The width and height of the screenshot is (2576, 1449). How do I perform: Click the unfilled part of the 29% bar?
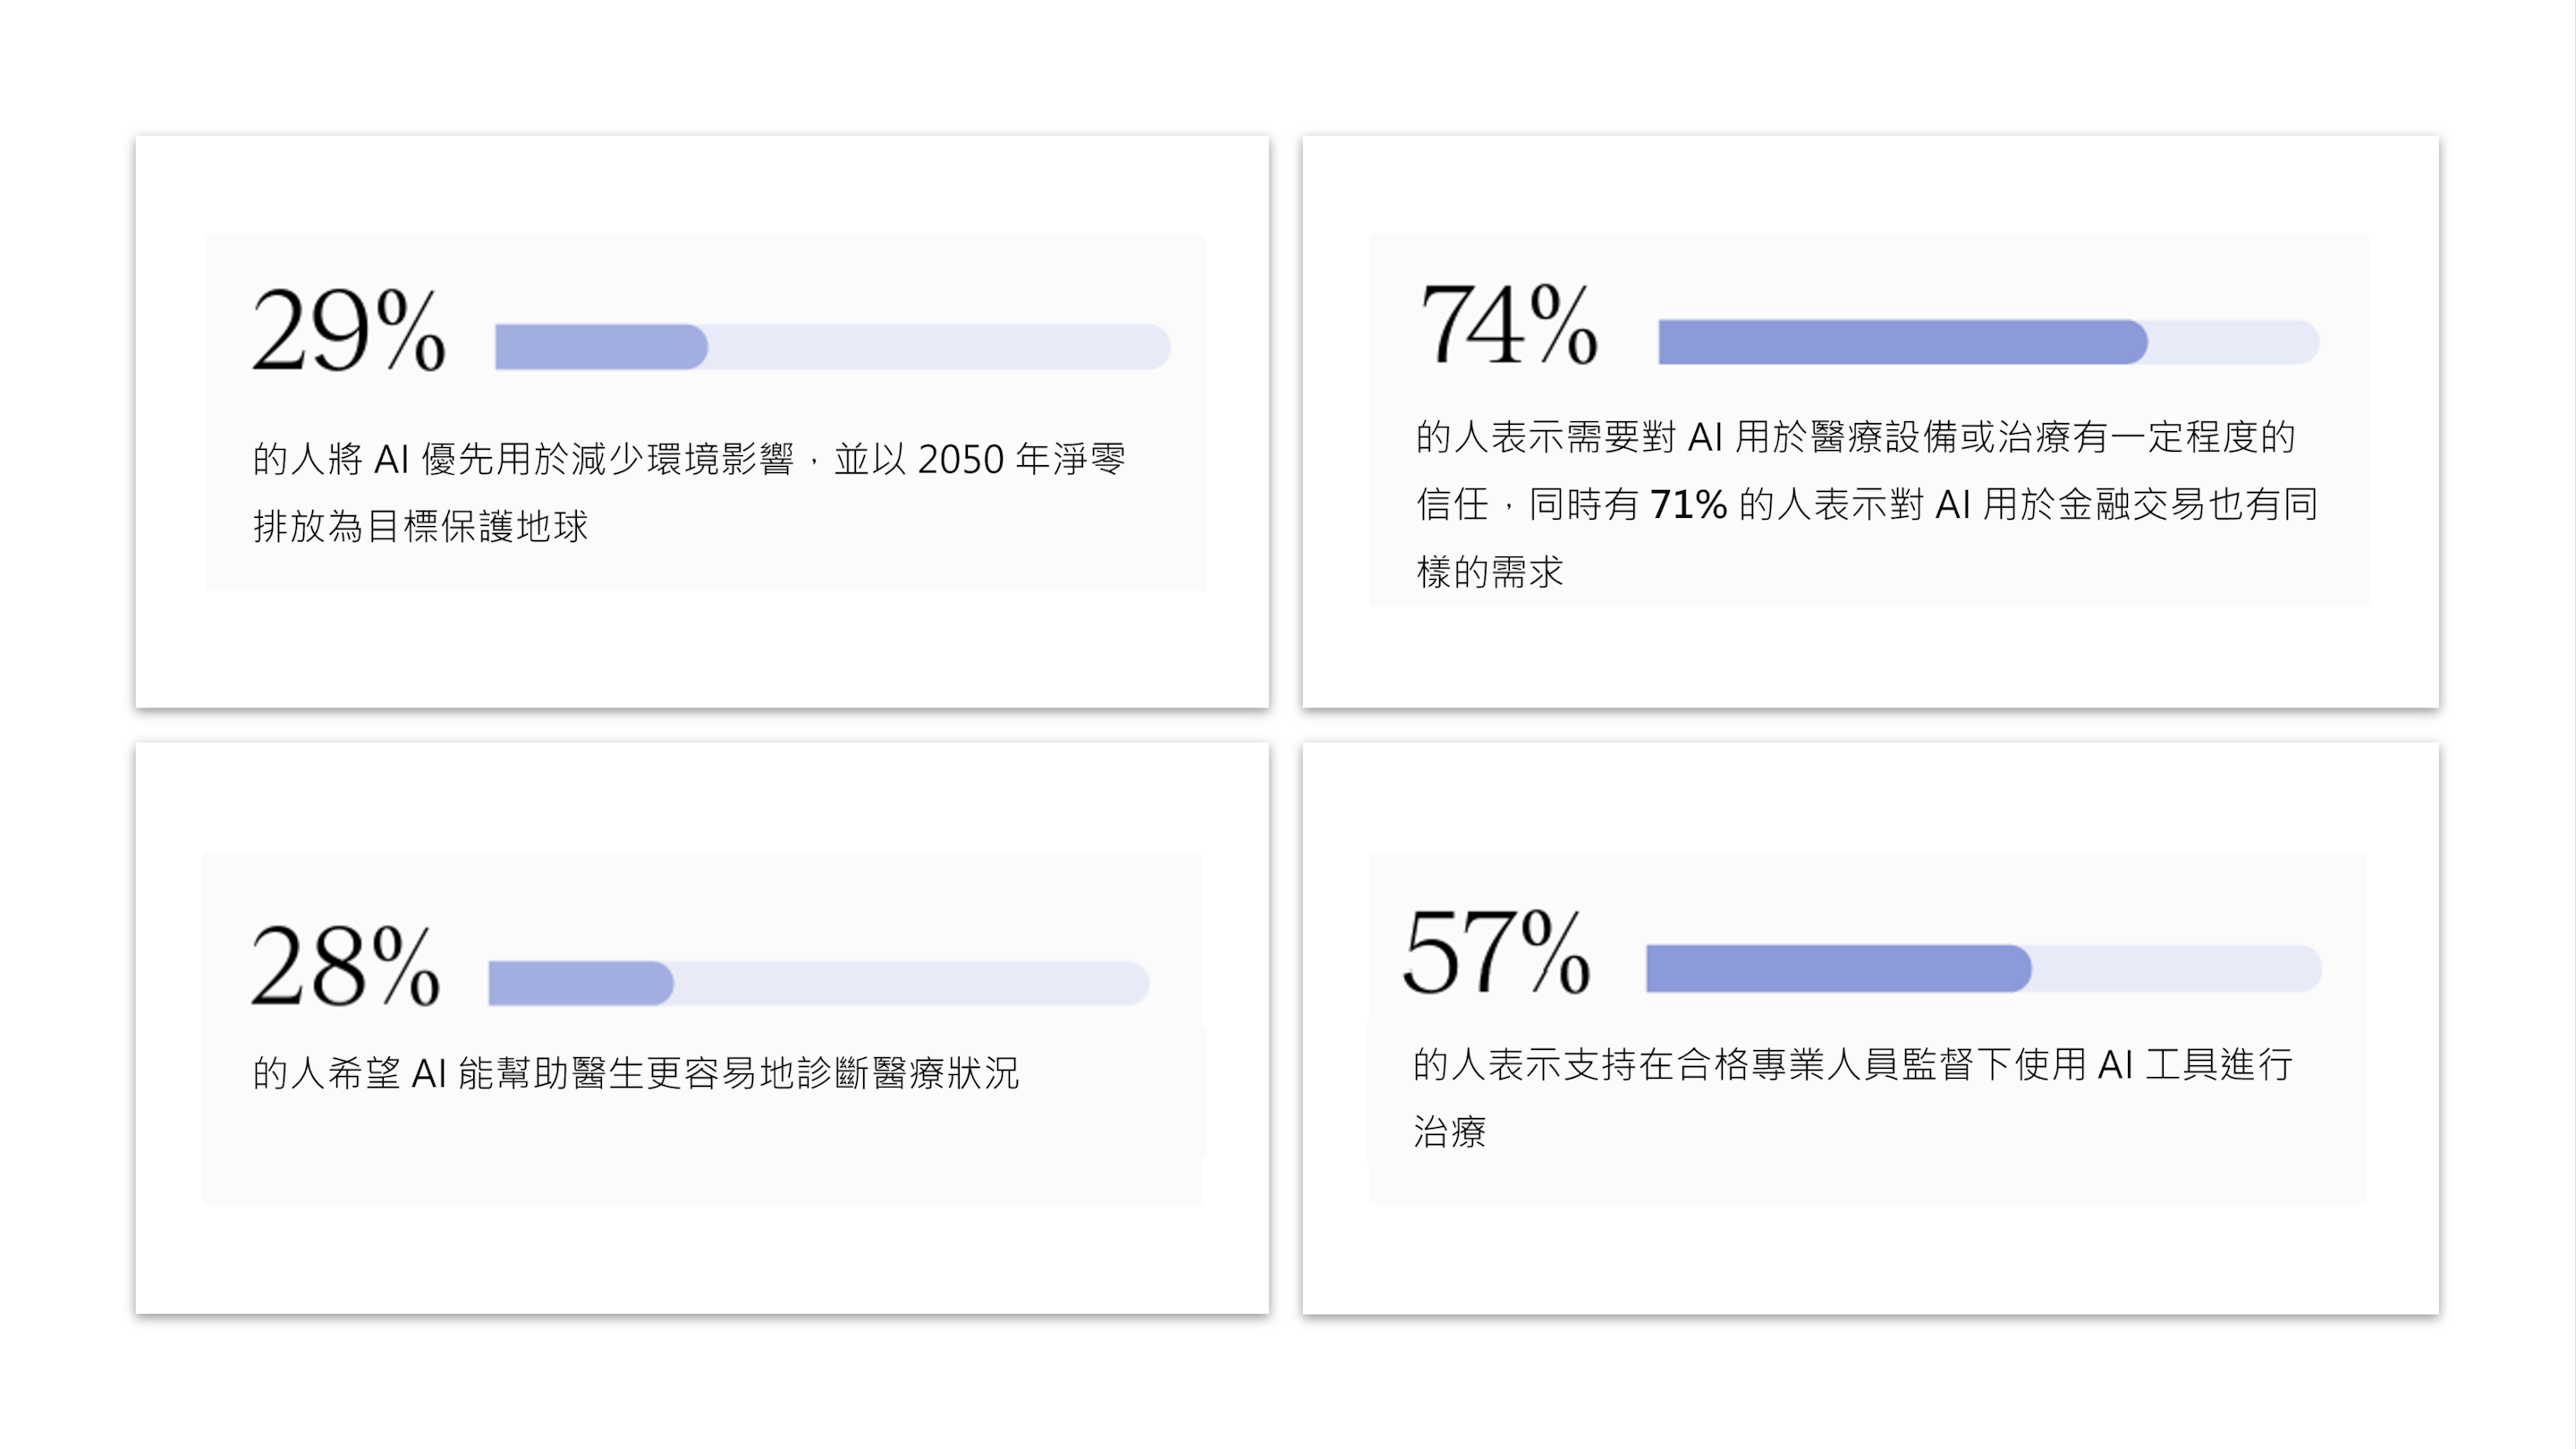click(x=939, y=346)
